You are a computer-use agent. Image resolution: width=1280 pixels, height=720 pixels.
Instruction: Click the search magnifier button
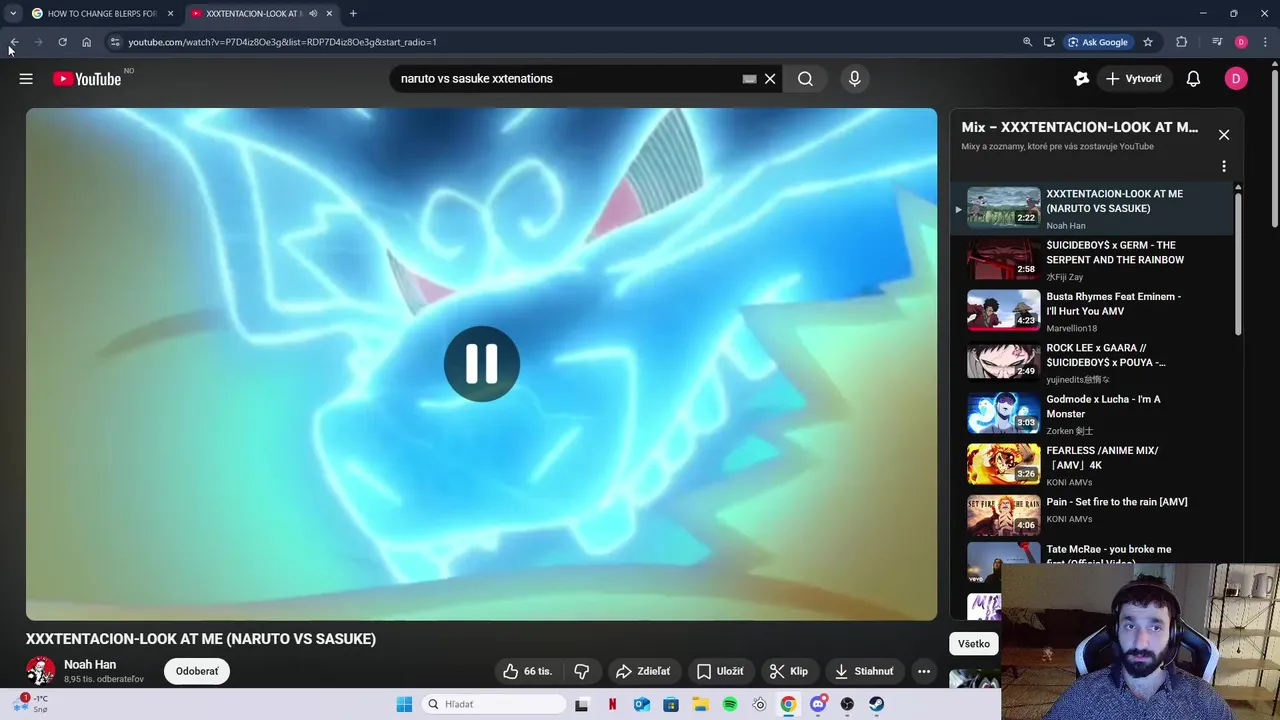pos(805,79)
